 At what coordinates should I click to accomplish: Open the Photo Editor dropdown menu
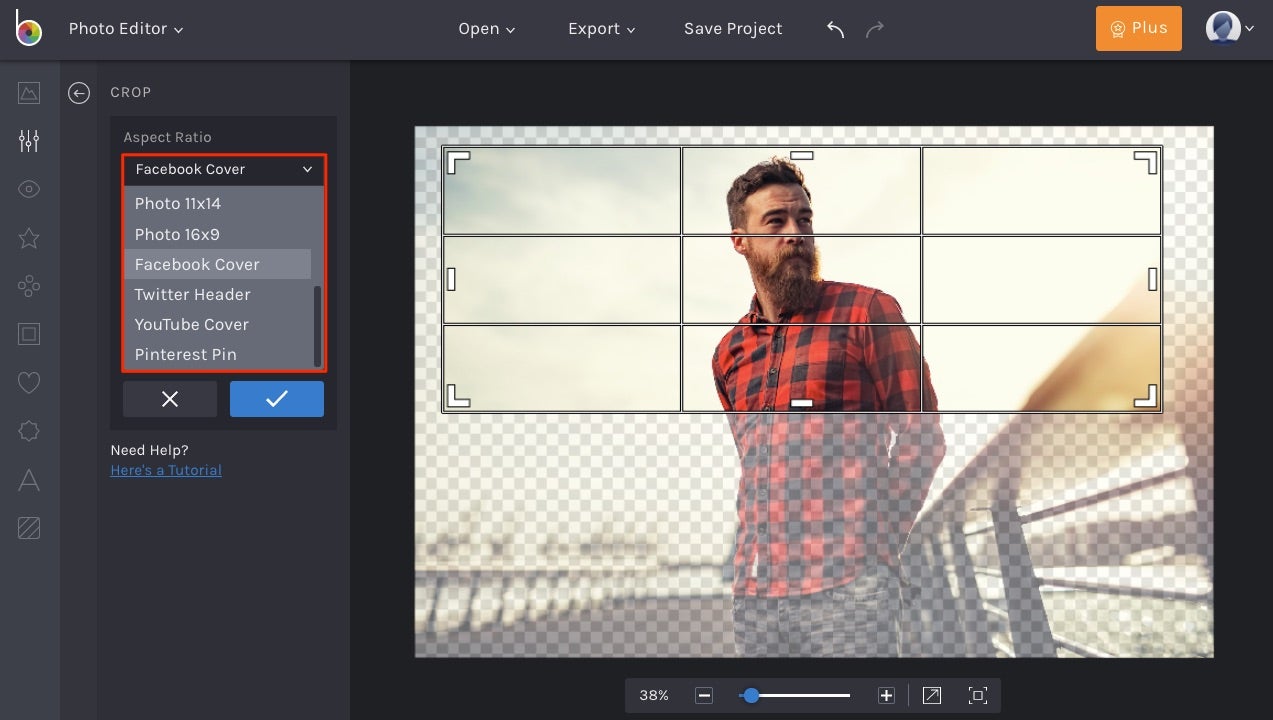(x=126, y=29)
